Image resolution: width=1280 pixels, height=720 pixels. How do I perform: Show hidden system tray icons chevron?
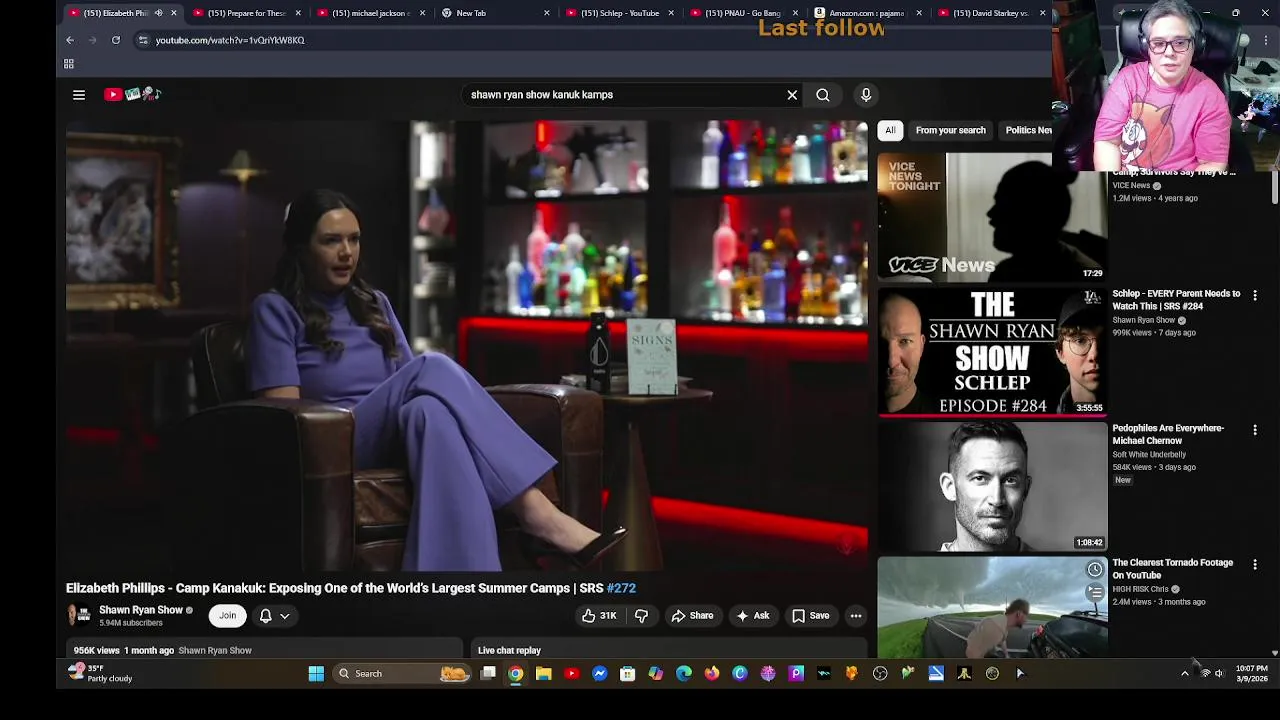[1185, 674]
